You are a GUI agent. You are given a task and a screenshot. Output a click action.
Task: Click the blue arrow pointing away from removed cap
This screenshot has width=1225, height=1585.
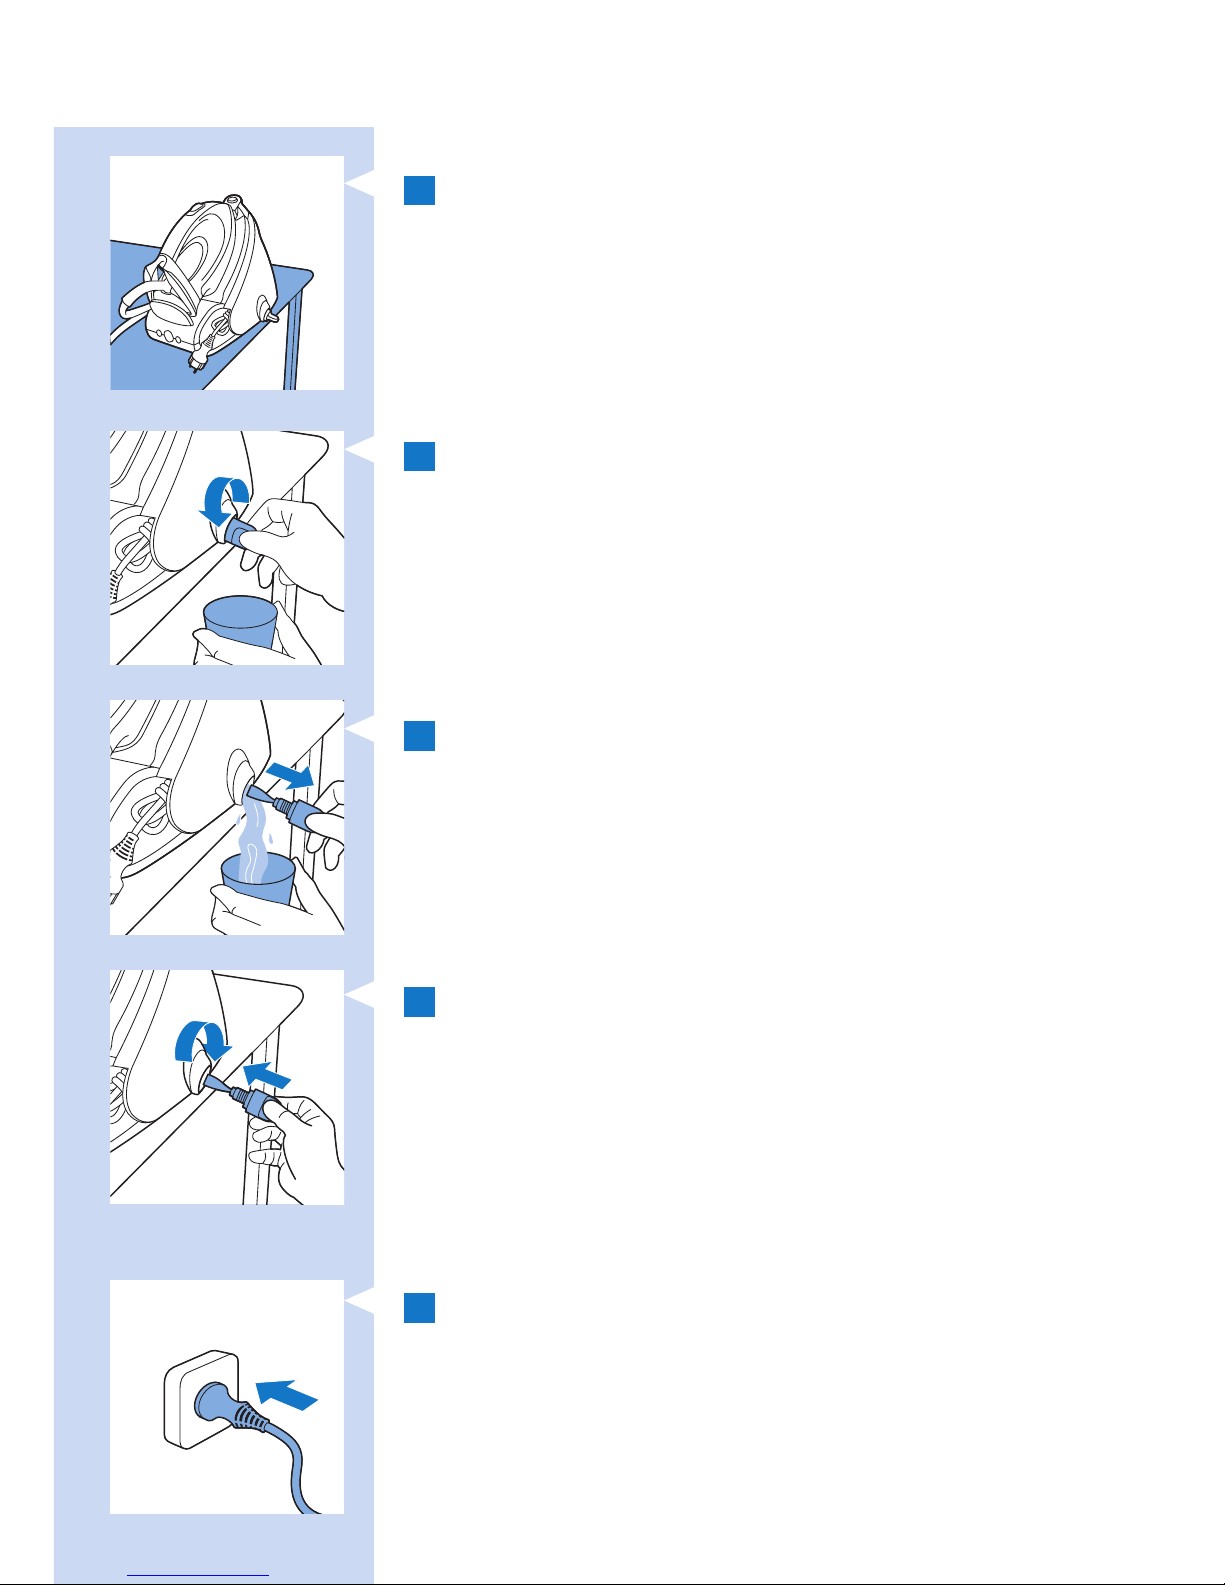[x=289, y=774]
